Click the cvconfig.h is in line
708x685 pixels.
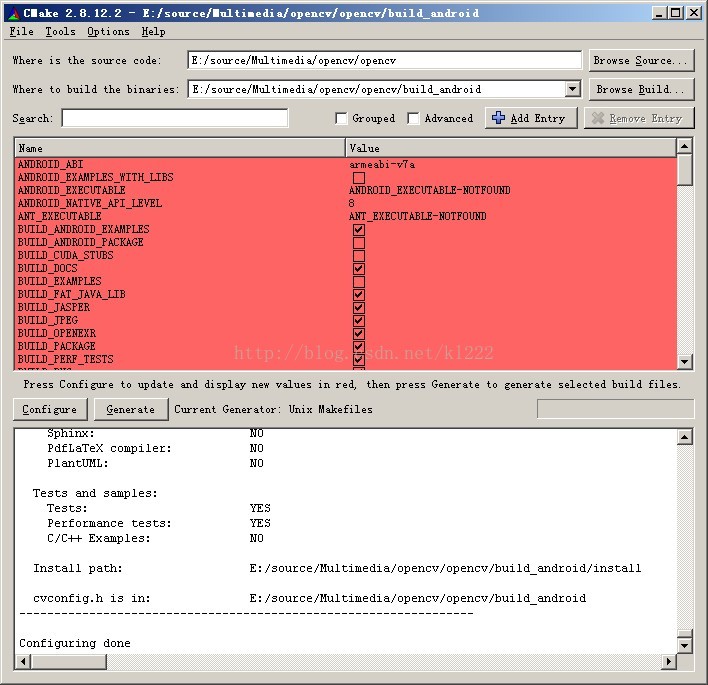[310, 598]
